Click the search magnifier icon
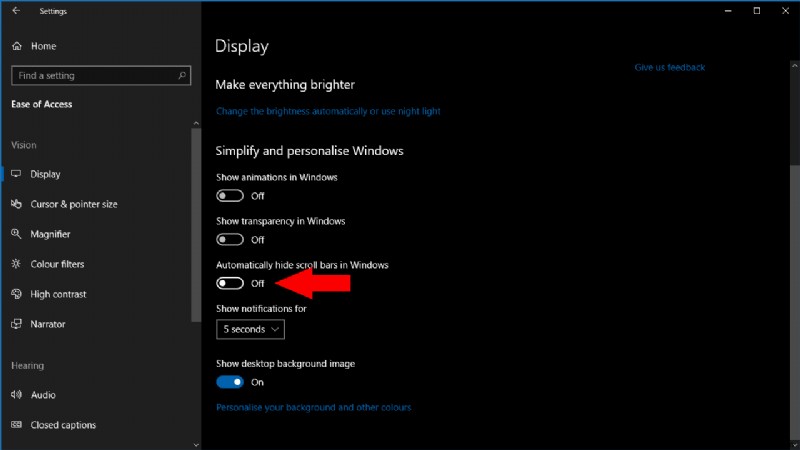Viewport: 800px width, 450px height. [x=182, y=76]
